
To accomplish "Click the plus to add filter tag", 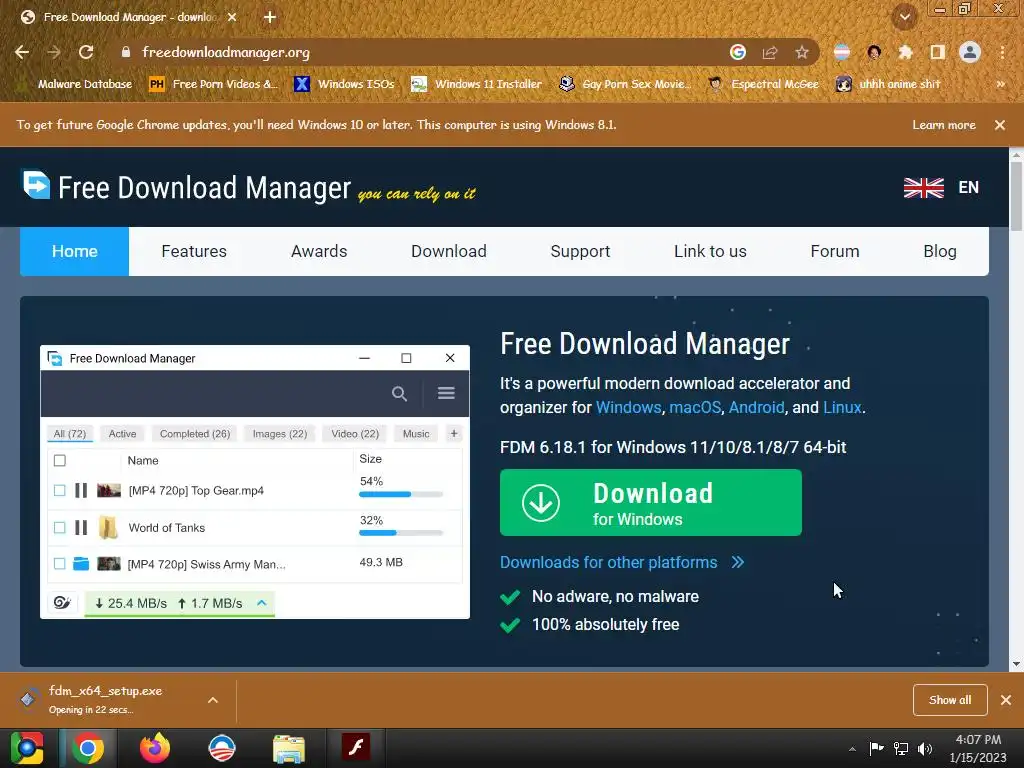I will pyautogui.click(x=454, y=433).
